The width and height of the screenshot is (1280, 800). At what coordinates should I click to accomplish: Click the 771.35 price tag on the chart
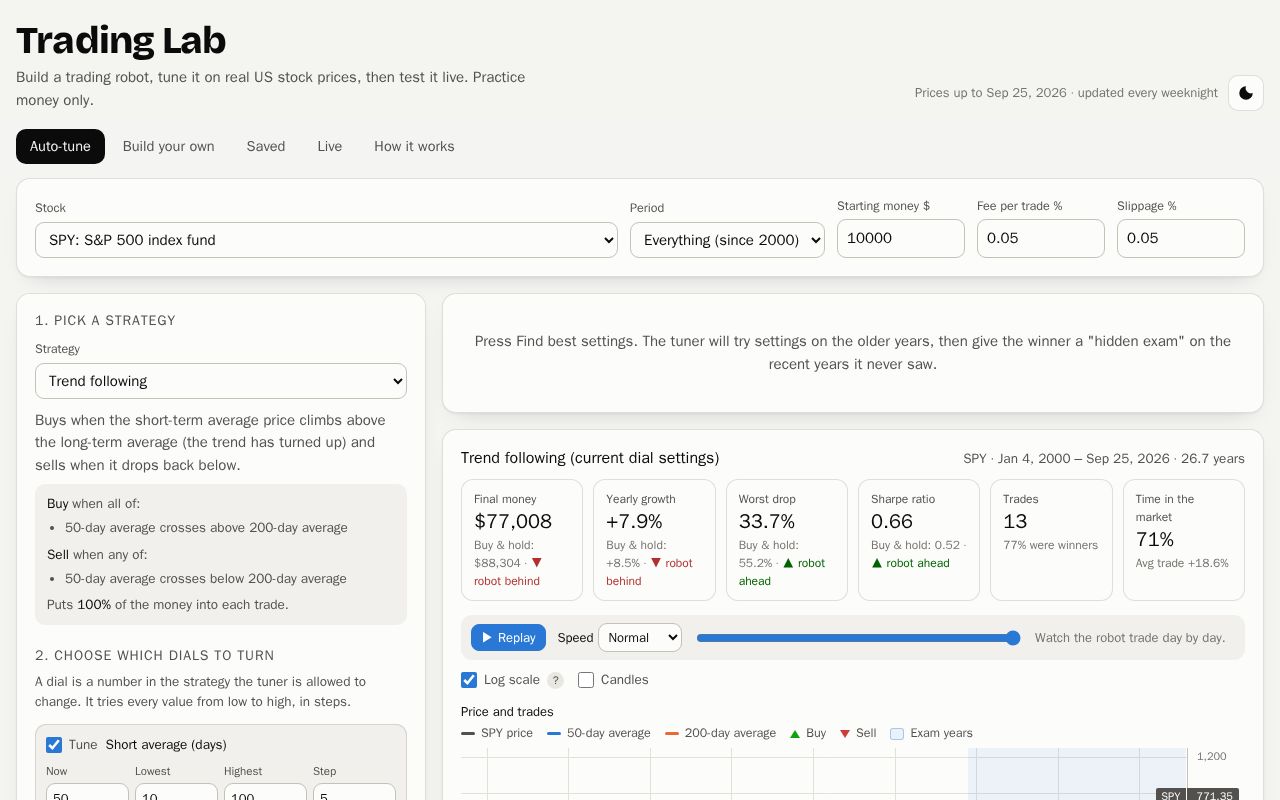[1213, 796]
